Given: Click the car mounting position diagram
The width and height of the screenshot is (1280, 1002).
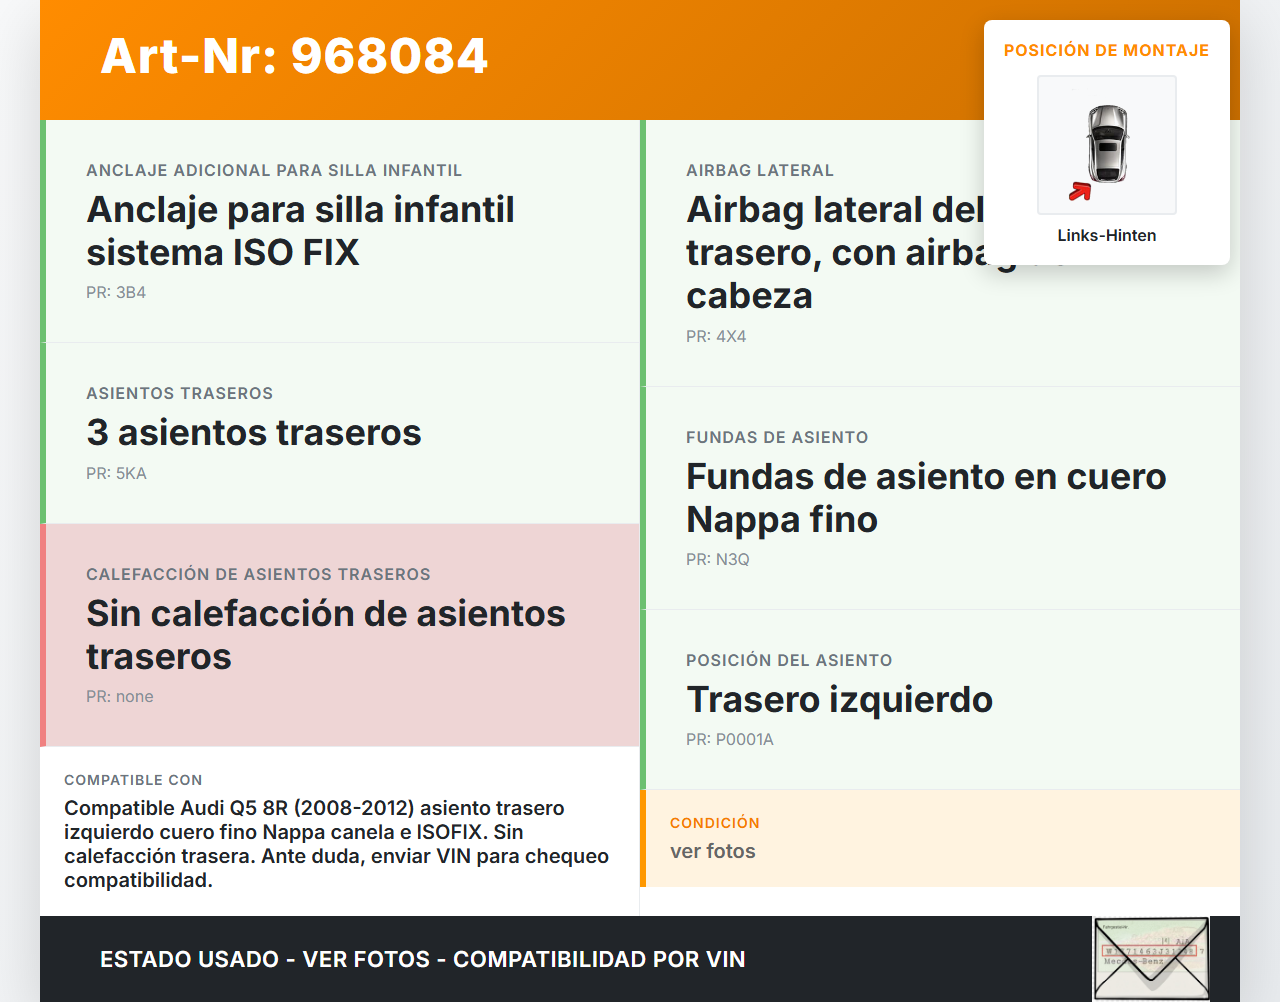Looking at the screenshot, I should tap(1107, 145).
